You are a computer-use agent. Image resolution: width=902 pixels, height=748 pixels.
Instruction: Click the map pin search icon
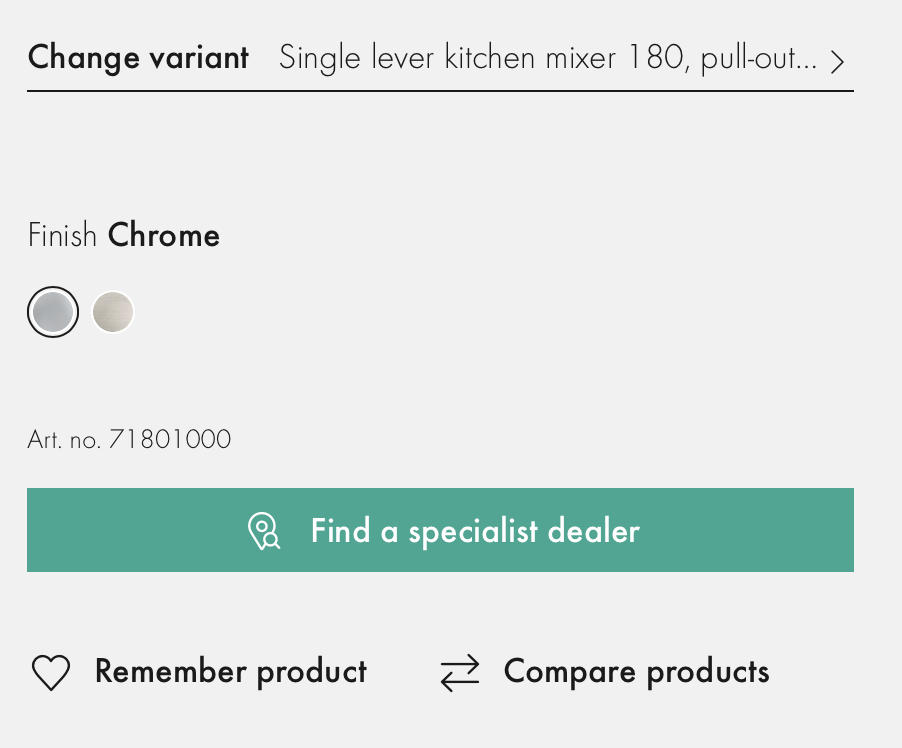click(263, 531)
